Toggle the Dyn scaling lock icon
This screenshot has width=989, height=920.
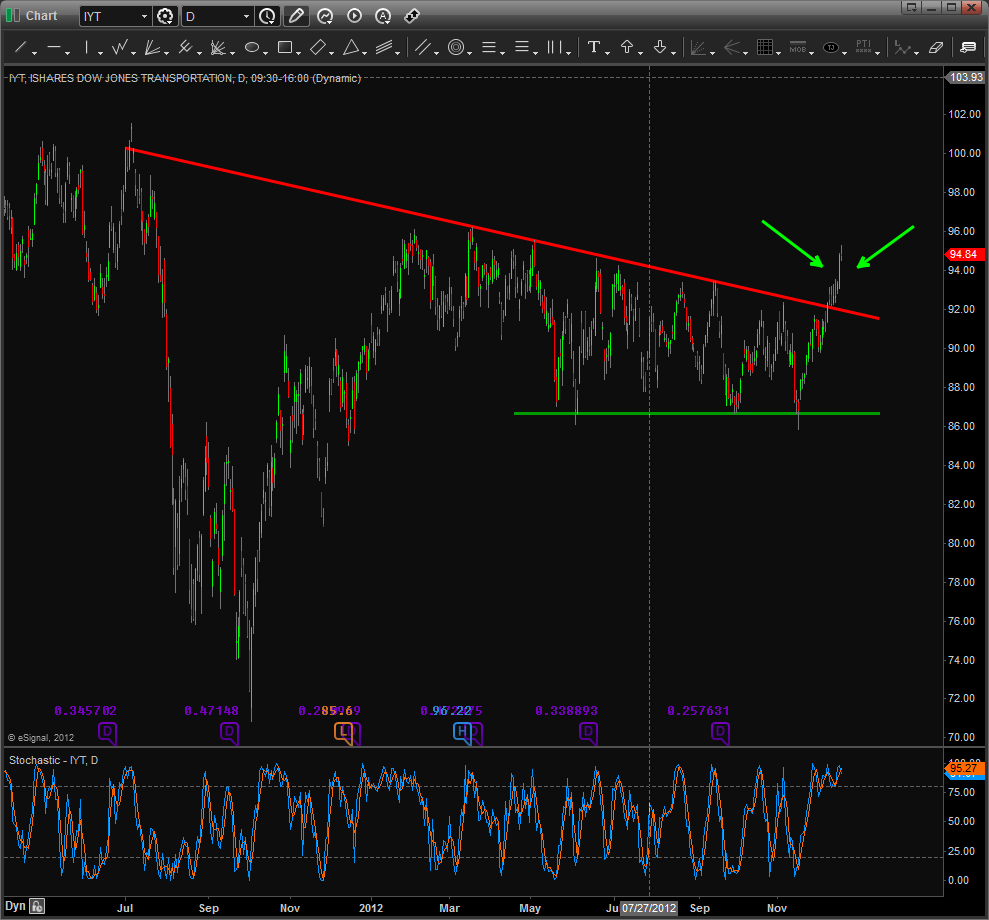(36, 907)
